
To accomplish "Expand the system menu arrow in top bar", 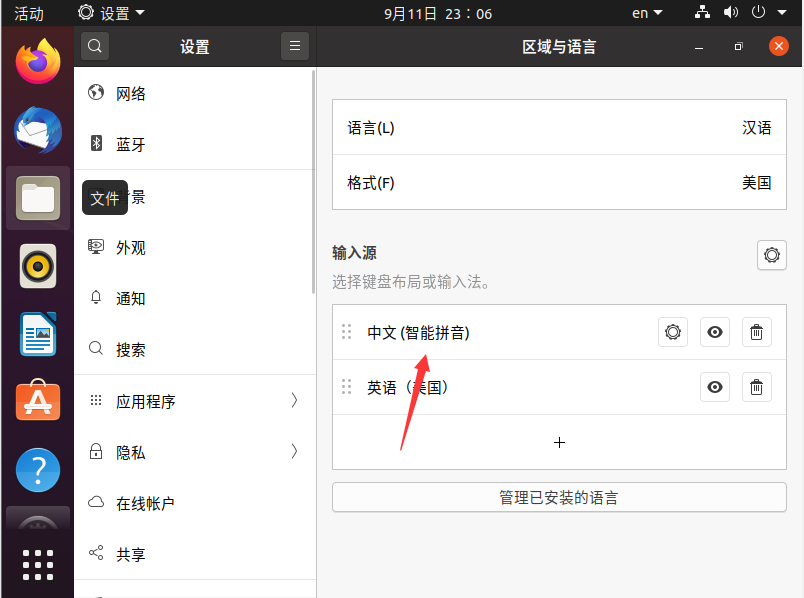I will (x=782, y=13).
